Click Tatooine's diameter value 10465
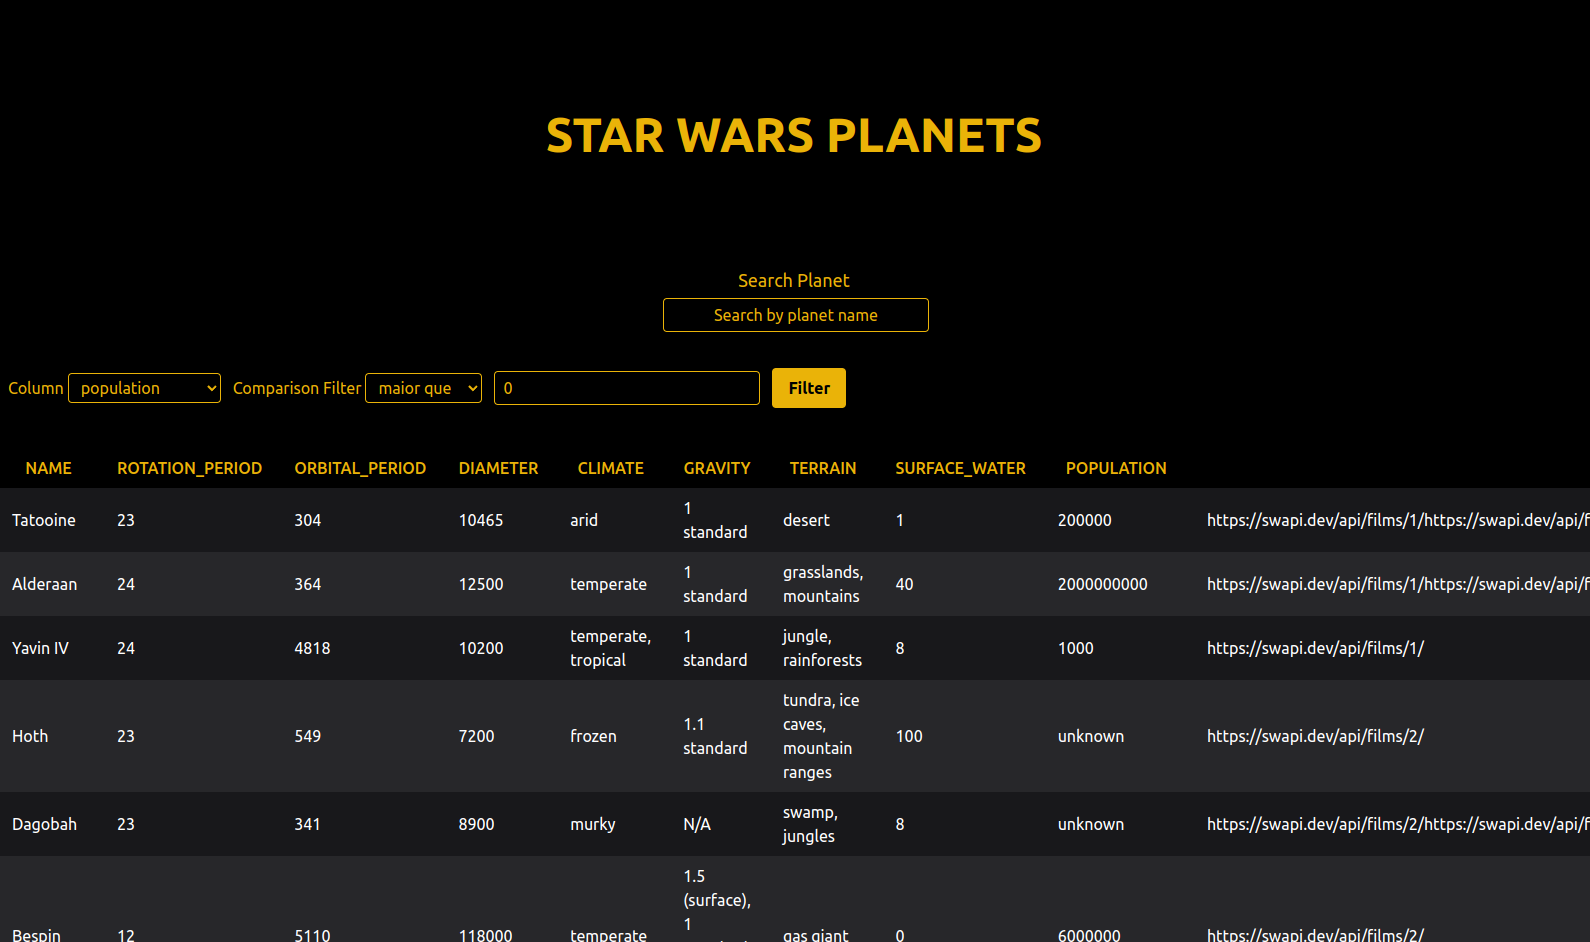The image size is (1590, 942). [x=481, y=520]
